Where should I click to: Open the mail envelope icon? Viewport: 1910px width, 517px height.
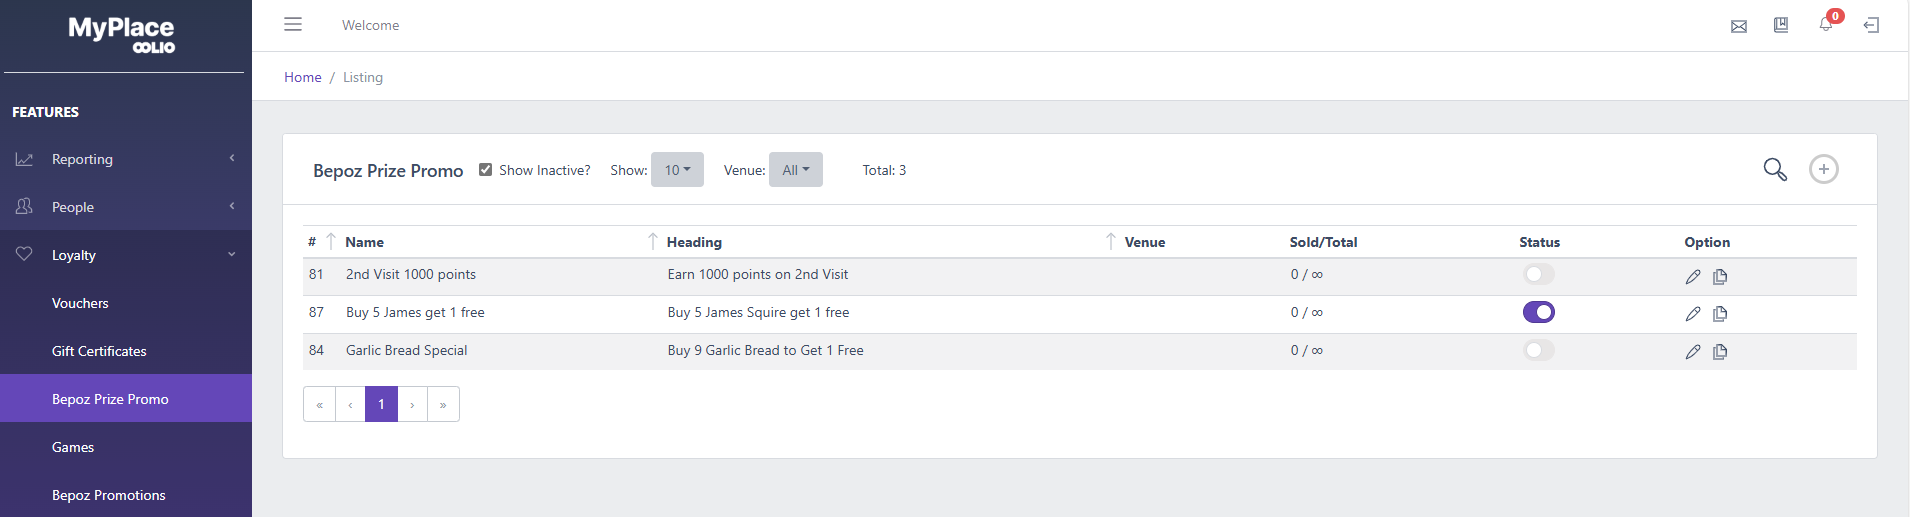click(1739, 26)
